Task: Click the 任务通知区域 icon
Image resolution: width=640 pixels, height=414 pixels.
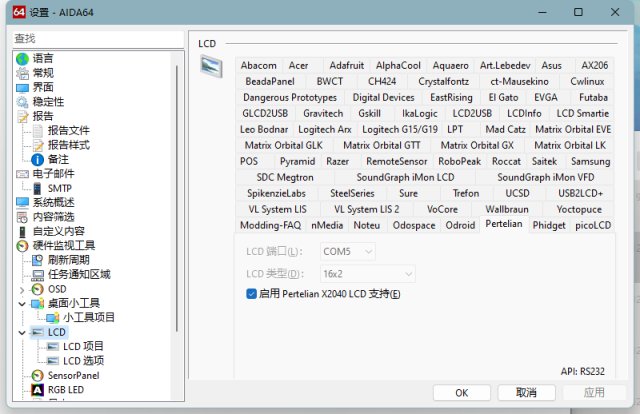Action: point(38,275)
